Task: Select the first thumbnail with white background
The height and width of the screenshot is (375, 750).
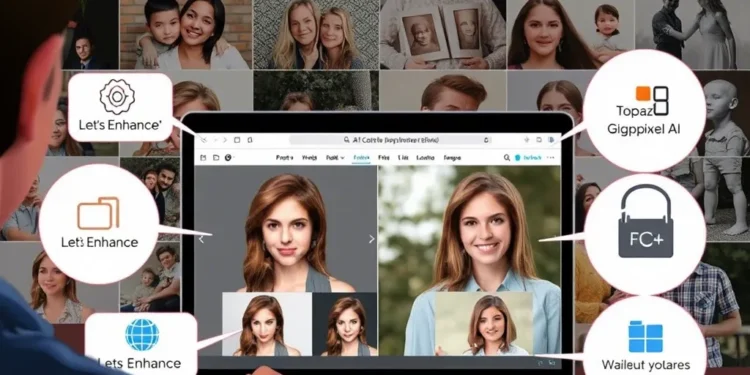Action: click(x=267, y=325)
